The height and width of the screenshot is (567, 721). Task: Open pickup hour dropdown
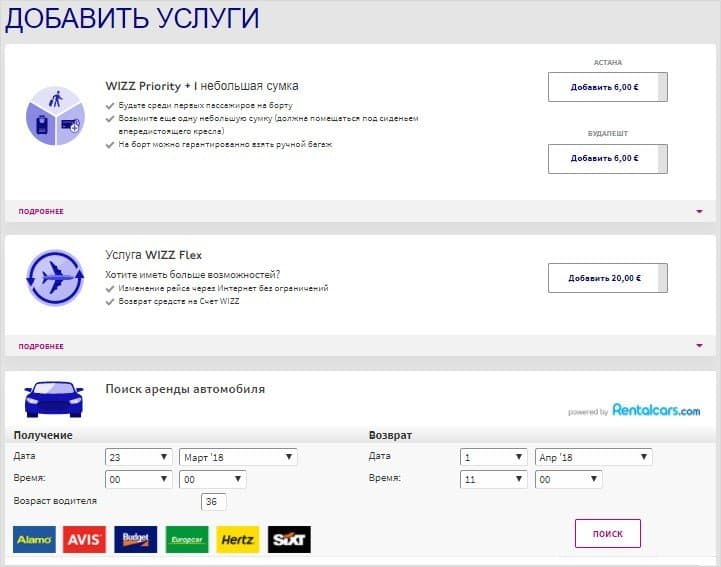tap(138, 479)
